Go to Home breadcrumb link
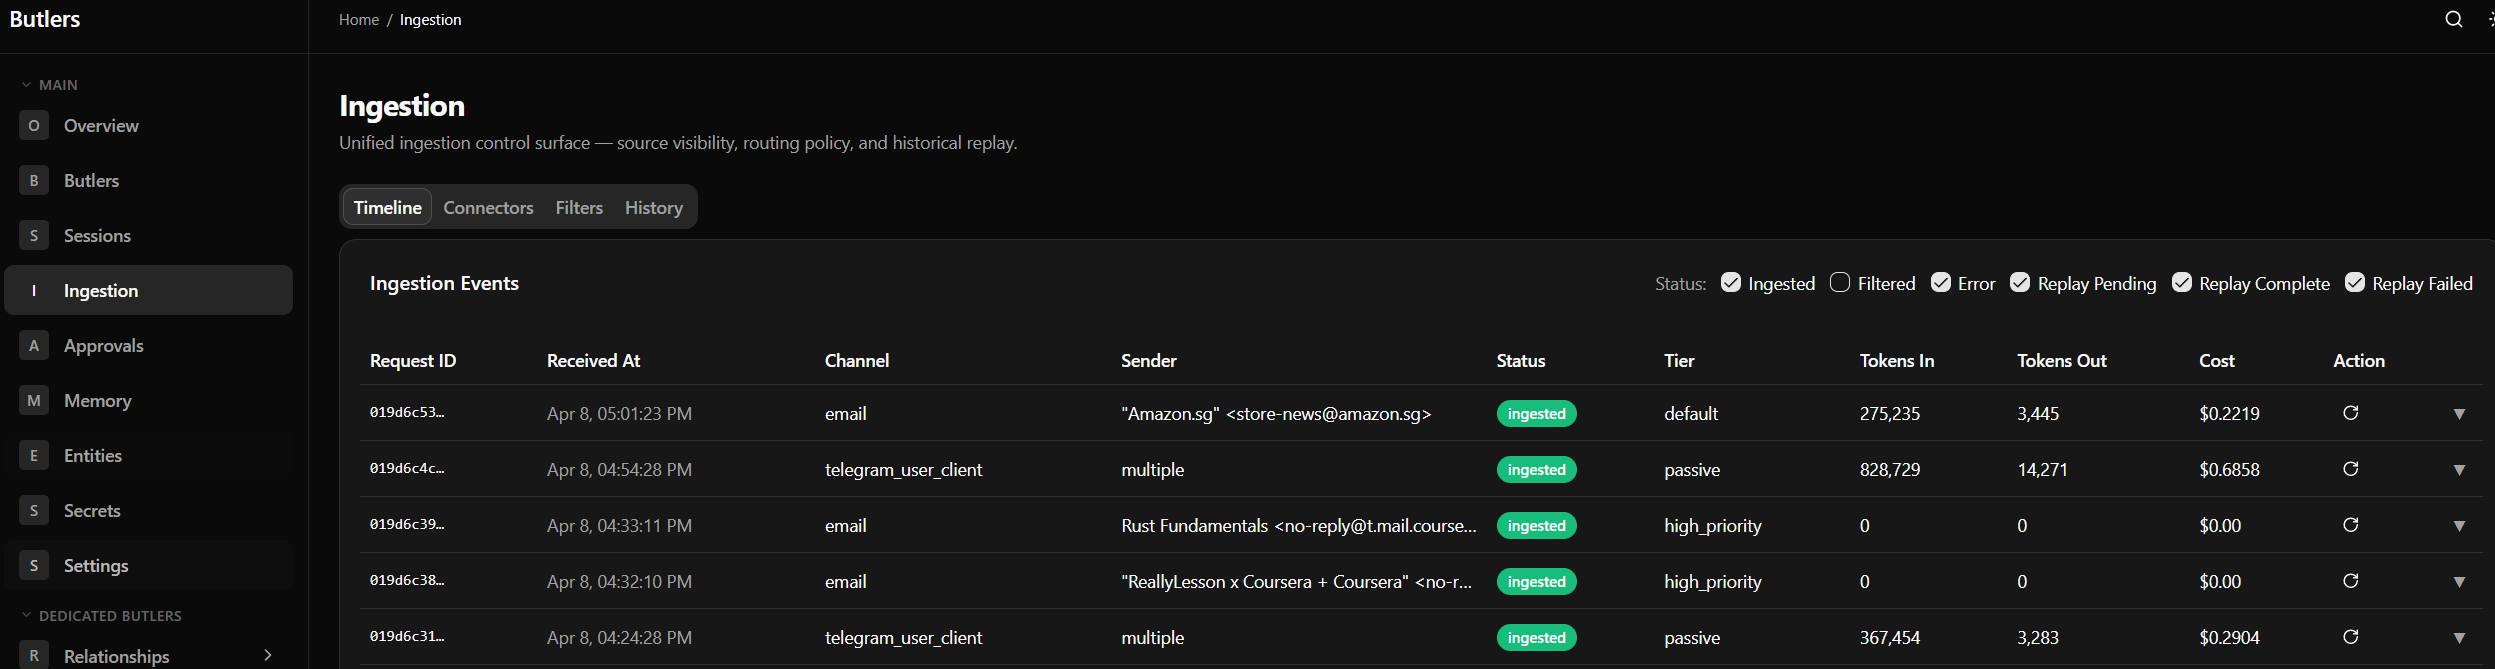Screen dimensions: 2495x669 point(359,20)
